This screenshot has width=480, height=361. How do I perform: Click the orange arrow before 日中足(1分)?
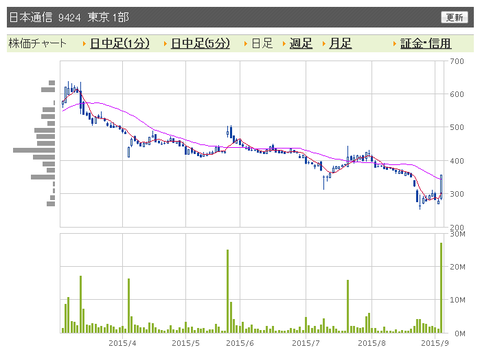click(x=84, y=44)
